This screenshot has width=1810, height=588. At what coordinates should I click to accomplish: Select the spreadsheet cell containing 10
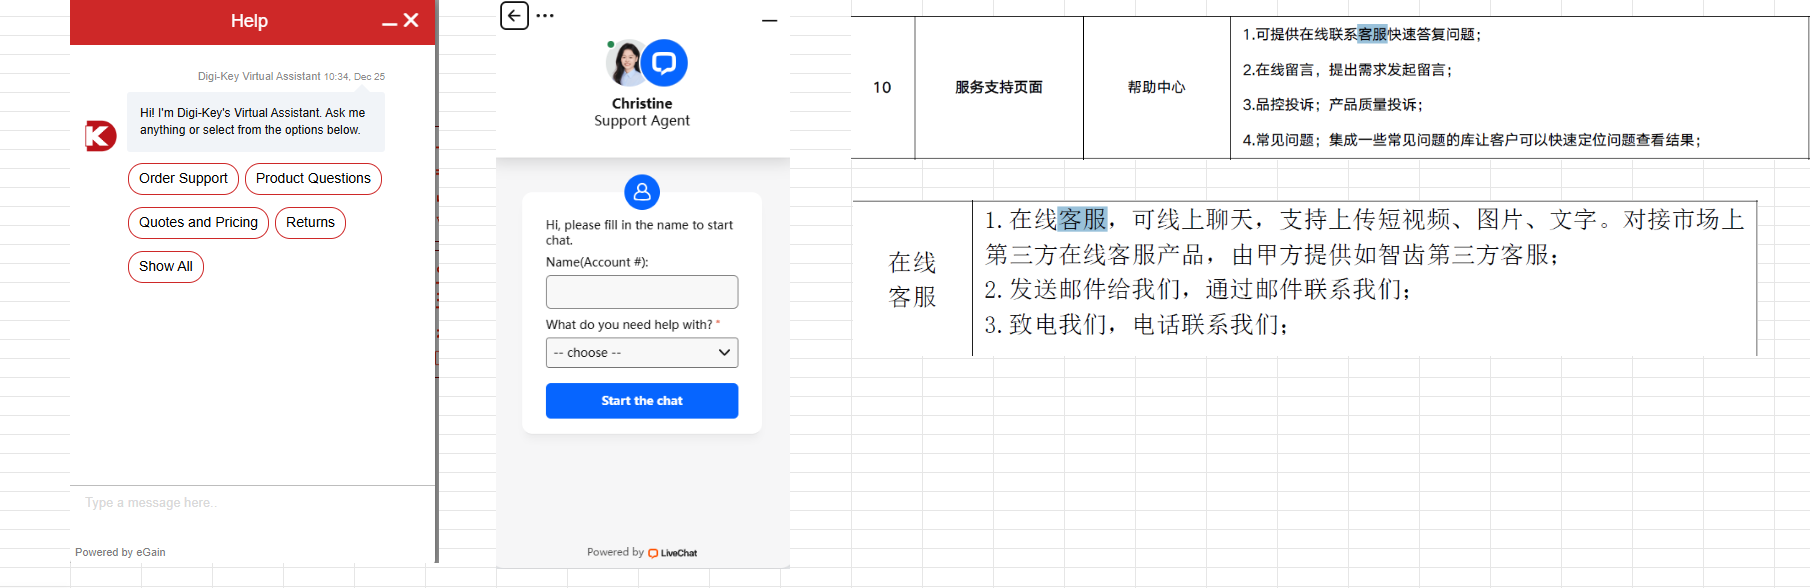click(882, 88)
